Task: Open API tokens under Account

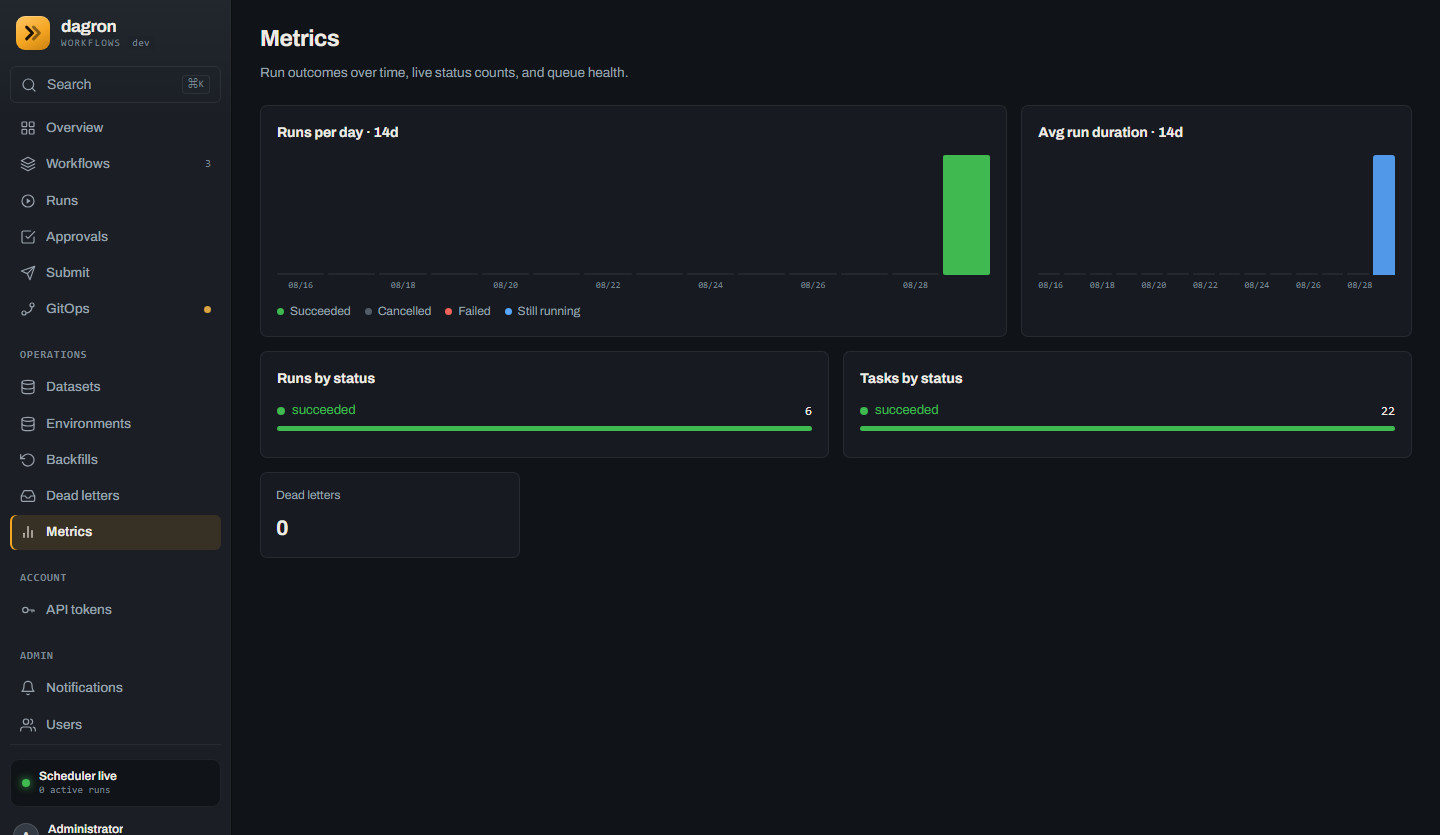Action: pos(115,610)
